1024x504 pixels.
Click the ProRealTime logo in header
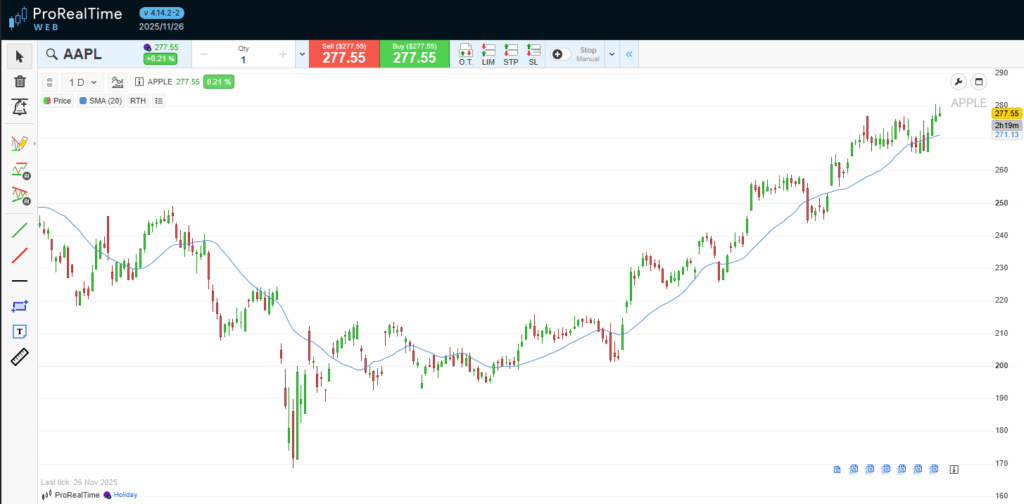pyautogui.click(x=65, y=19)
